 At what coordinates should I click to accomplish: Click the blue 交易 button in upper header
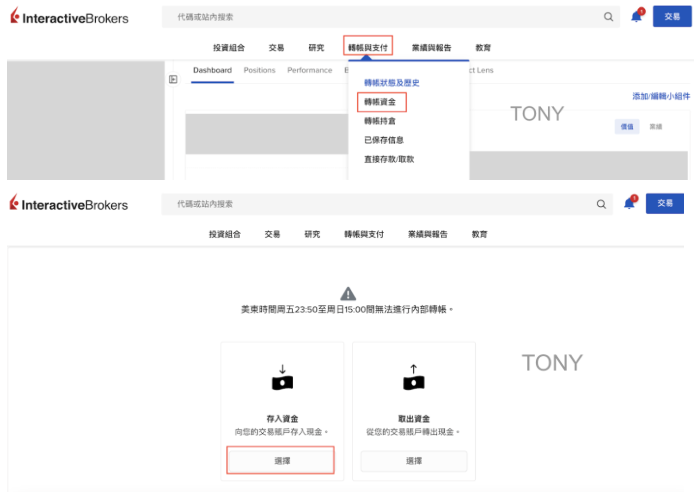672,17
